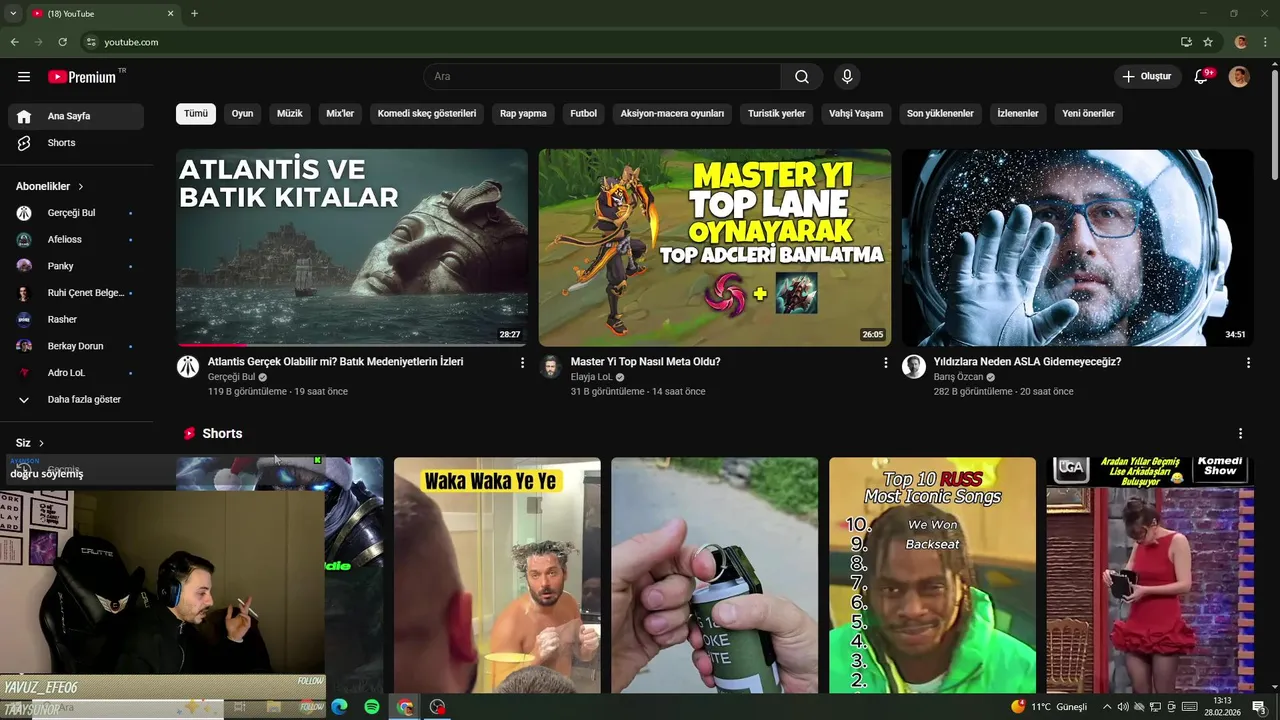
Task: Select the Müzik filter chip
Action: point(290,114)
